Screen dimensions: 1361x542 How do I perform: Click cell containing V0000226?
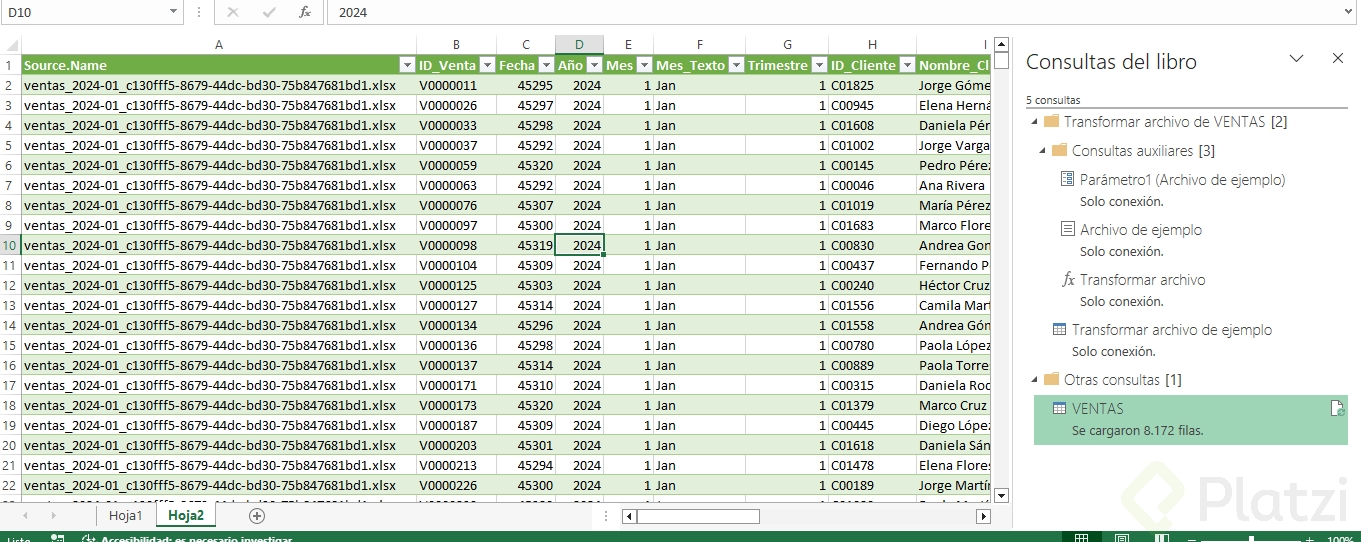456,485
